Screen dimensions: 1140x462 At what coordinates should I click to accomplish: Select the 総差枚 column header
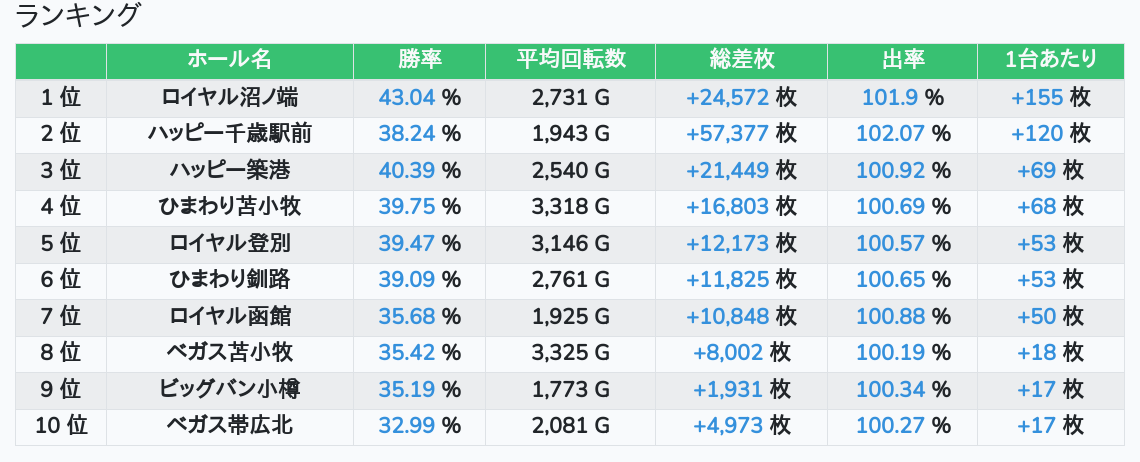[741, 60]
